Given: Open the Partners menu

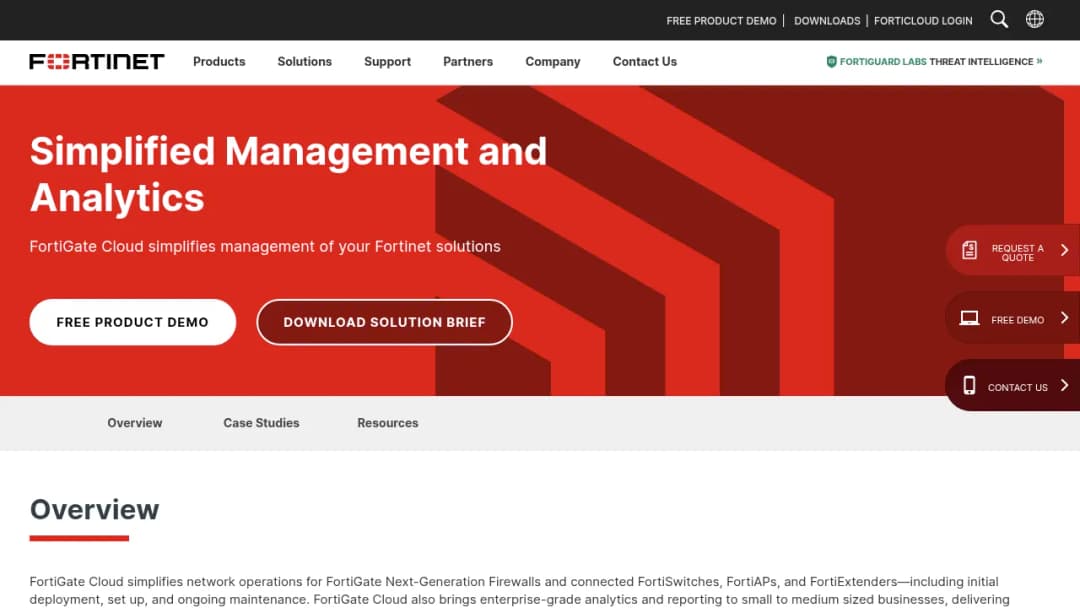Looking at the screenshot, I should [468, 61].
